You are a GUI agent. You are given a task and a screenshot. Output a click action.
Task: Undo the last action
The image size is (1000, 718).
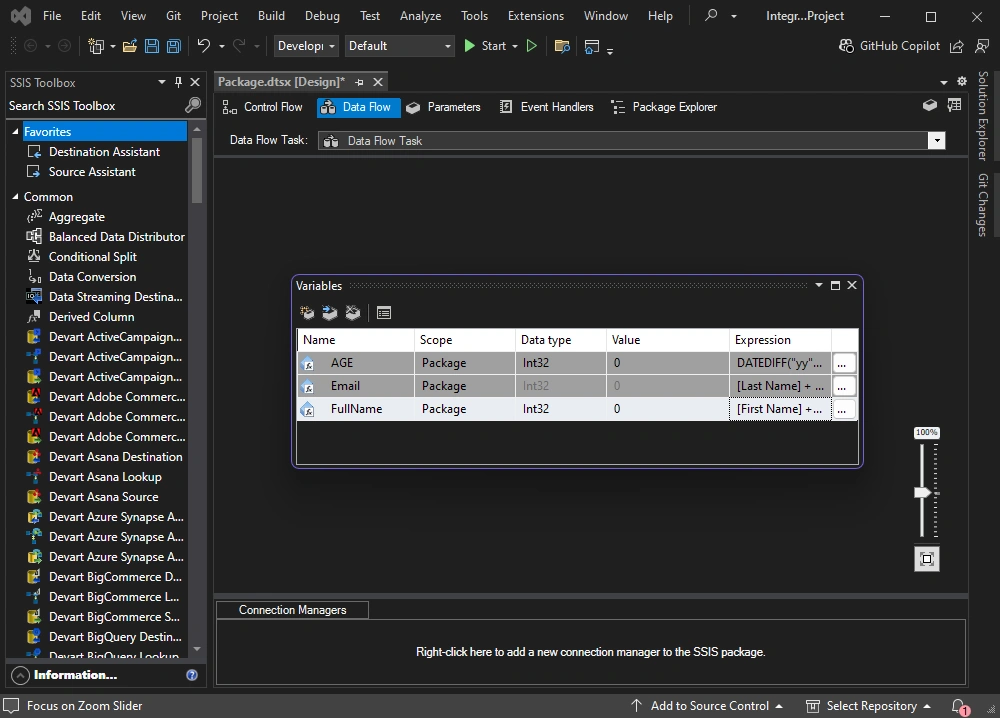203,45
